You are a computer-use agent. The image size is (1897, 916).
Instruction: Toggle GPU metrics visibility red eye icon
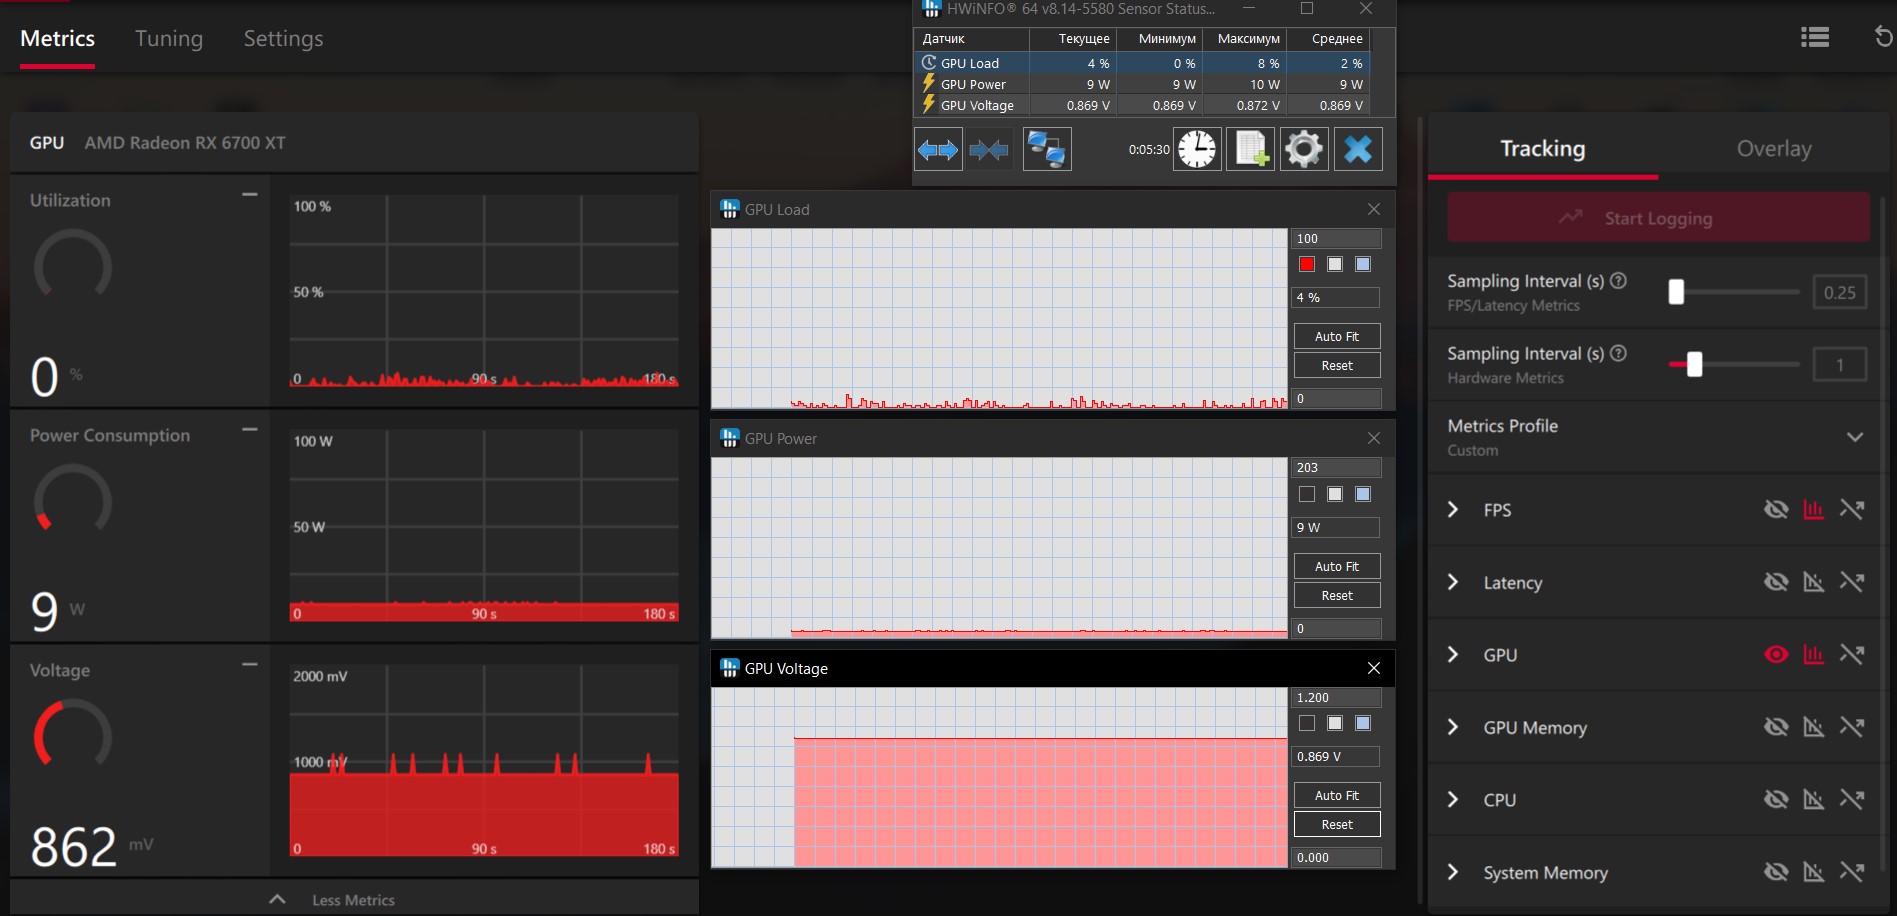tap(1776, 655)
